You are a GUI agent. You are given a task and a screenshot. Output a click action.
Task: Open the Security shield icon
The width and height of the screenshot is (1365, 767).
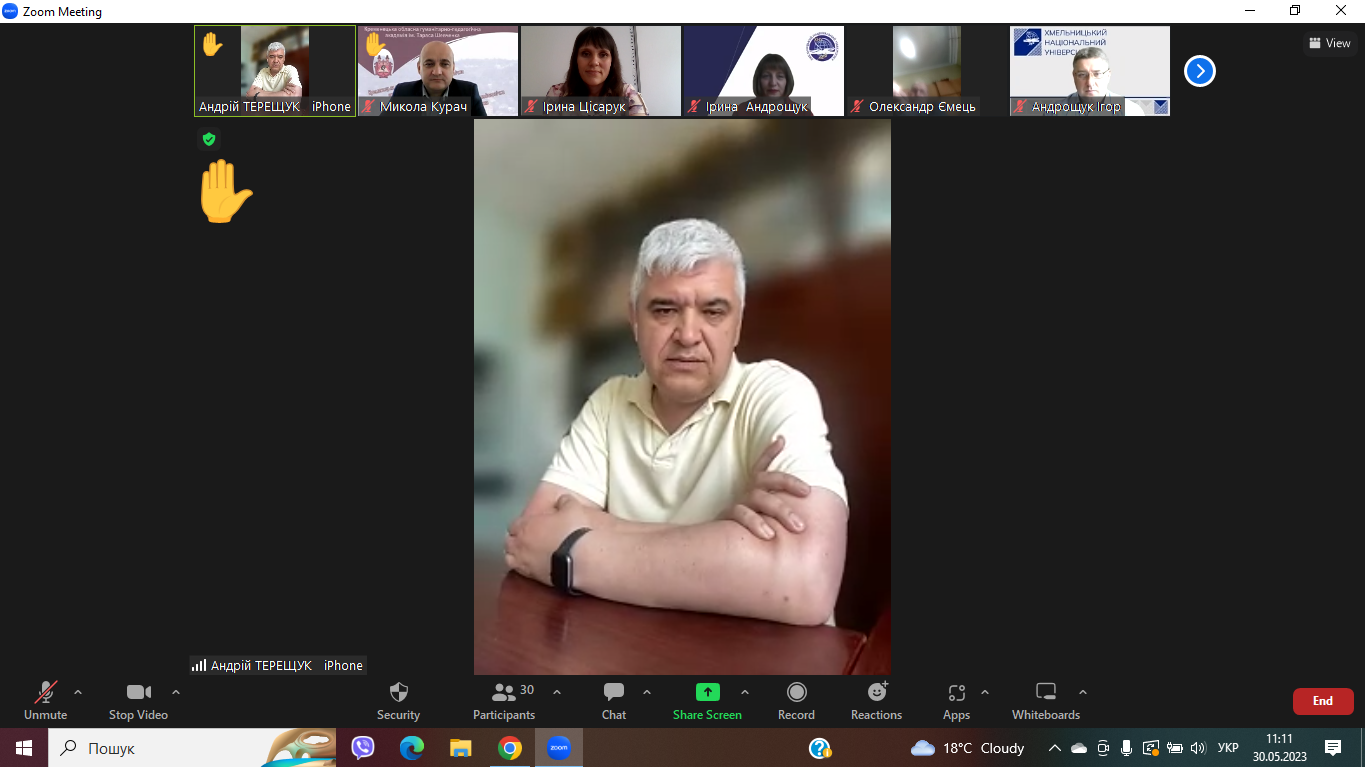[x=398, y=693]
